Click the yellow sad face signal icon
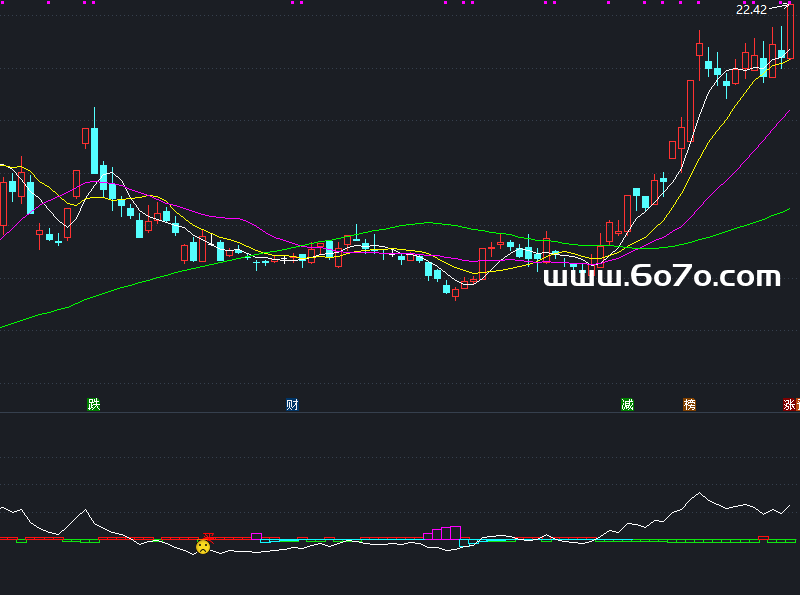The image size is (800, 595). [x=203, y=547]
